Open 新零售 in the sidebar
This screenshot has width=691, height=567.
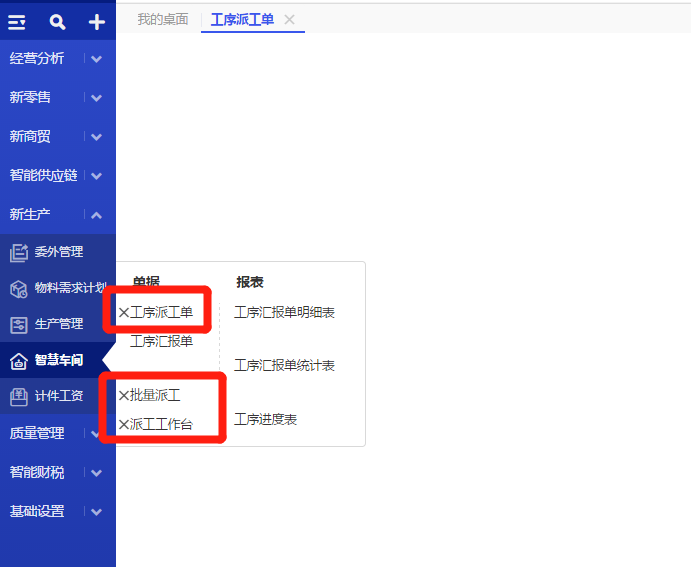click(x=30, y=97)
